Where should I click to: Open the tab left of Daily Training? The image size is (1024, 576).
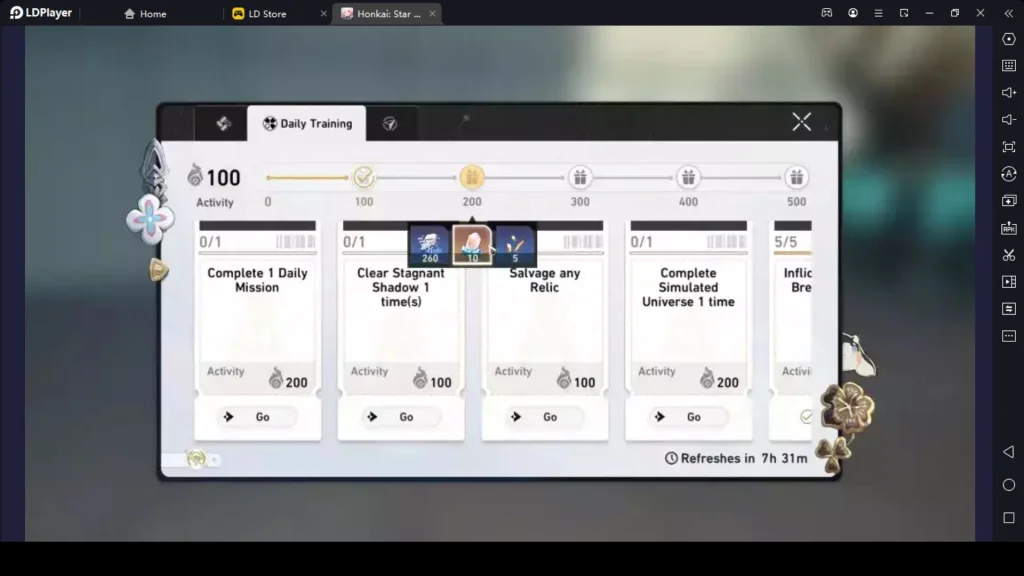223,123
